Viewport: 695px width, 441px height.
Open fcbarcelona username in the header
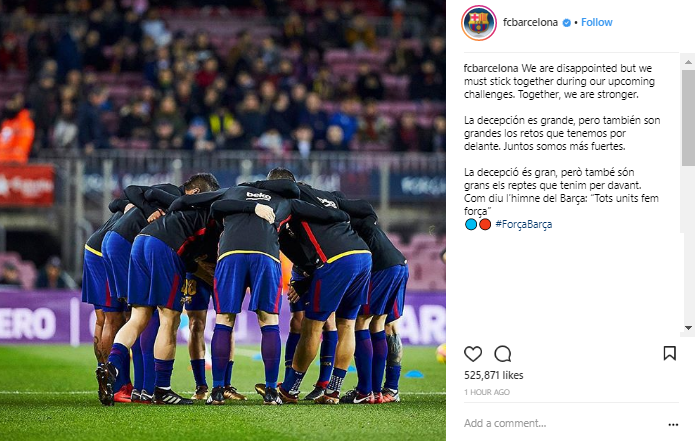click(530, 22)
